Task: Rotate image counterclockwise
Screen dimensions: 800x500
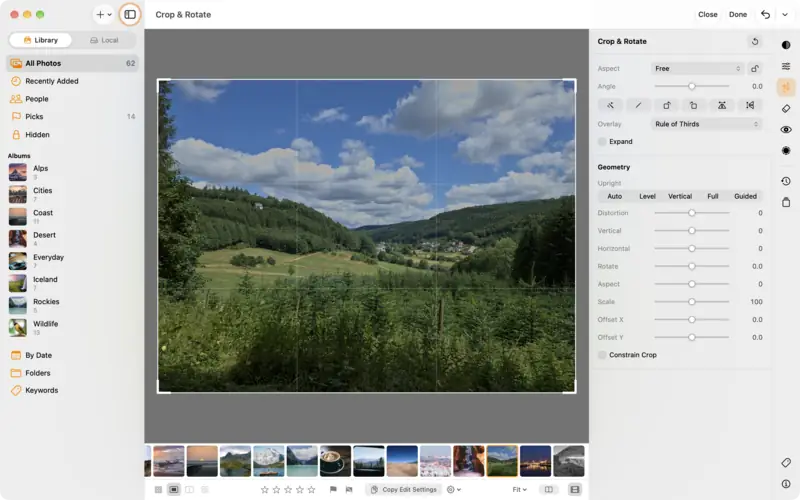Action: tap(694, 105)
